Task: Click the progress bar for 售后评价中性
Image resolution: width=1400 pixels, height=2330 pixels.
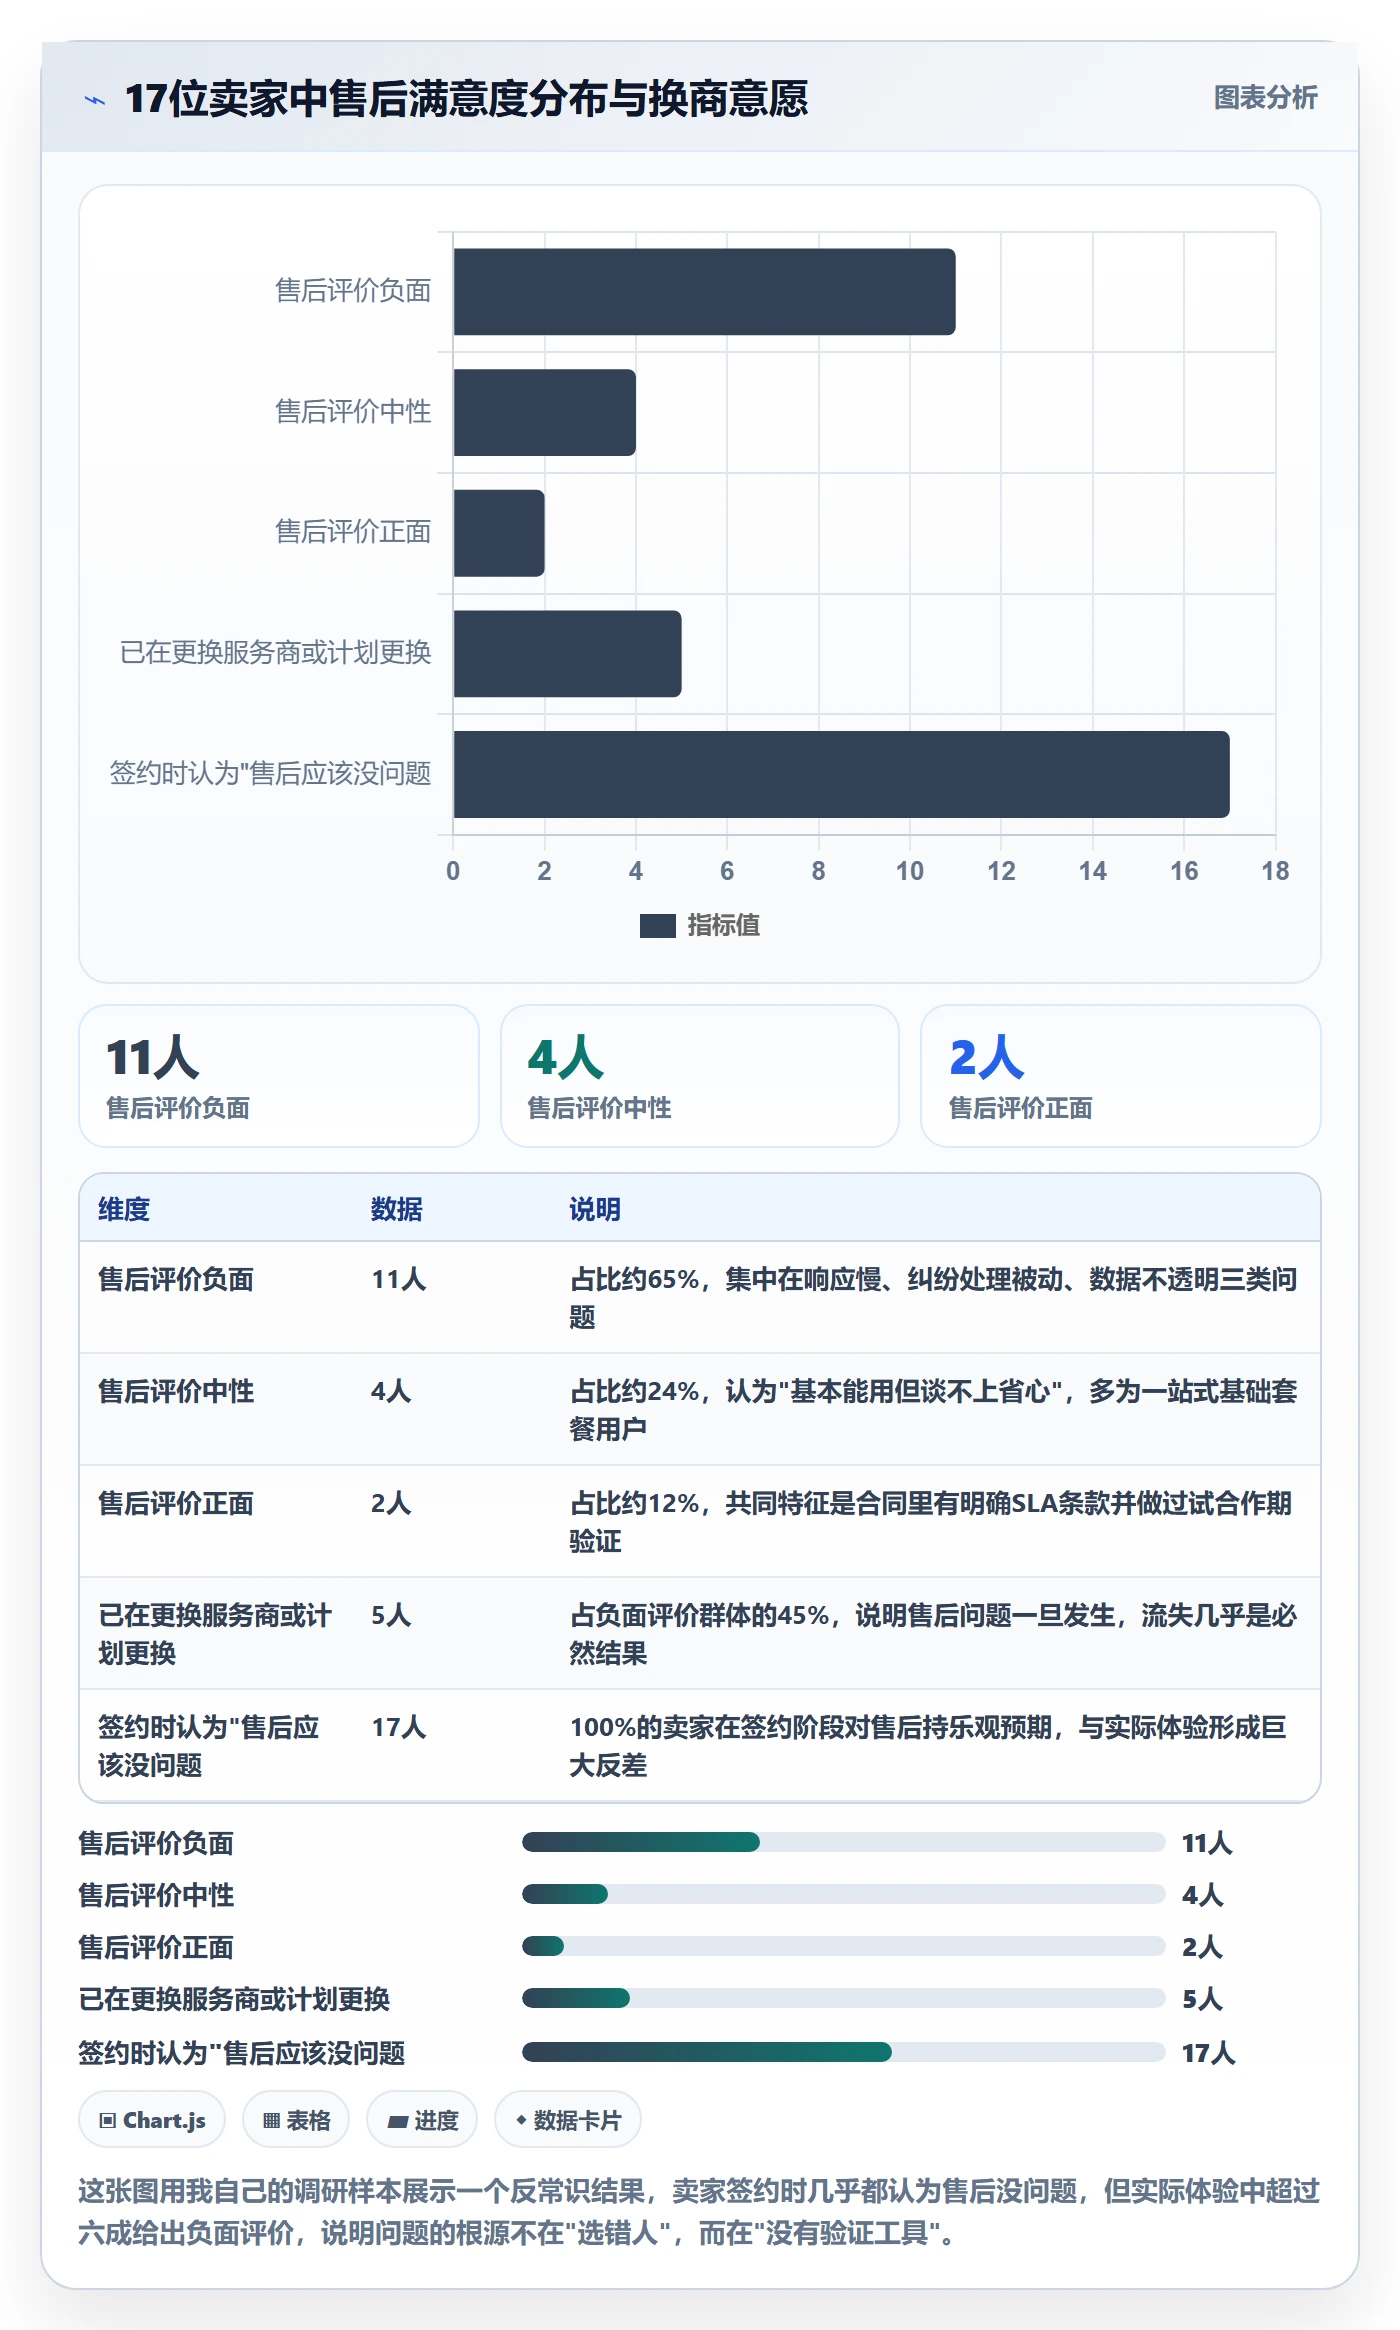Action: [x=843, y=1894]
